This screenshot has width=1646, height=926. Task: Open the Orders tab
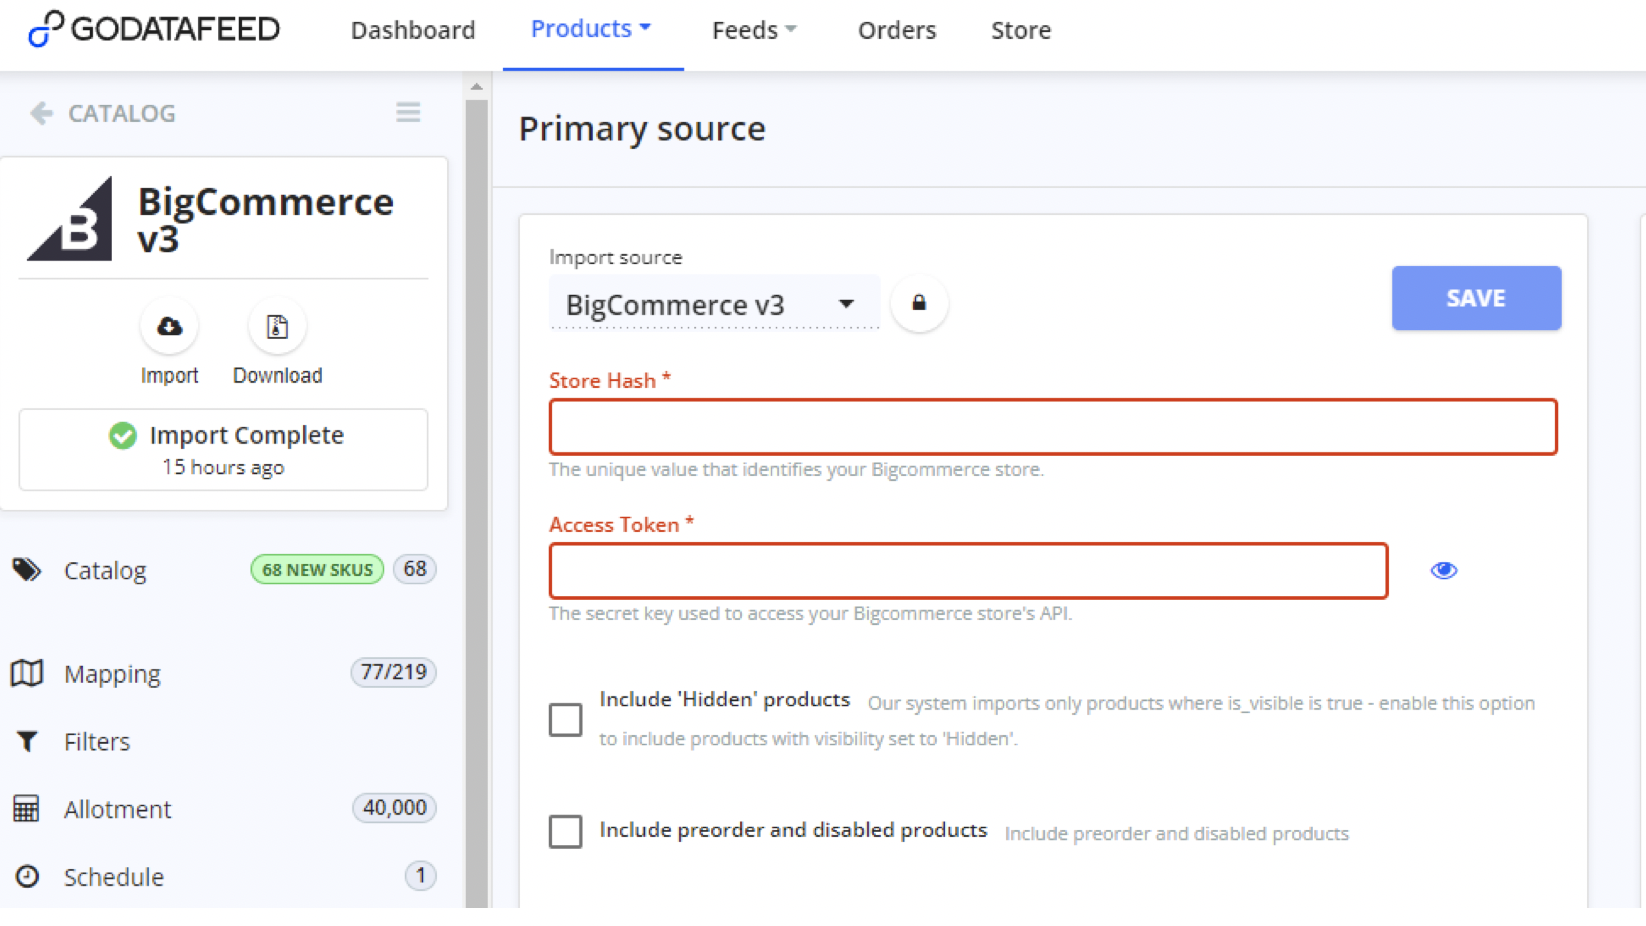pos(897,30)
